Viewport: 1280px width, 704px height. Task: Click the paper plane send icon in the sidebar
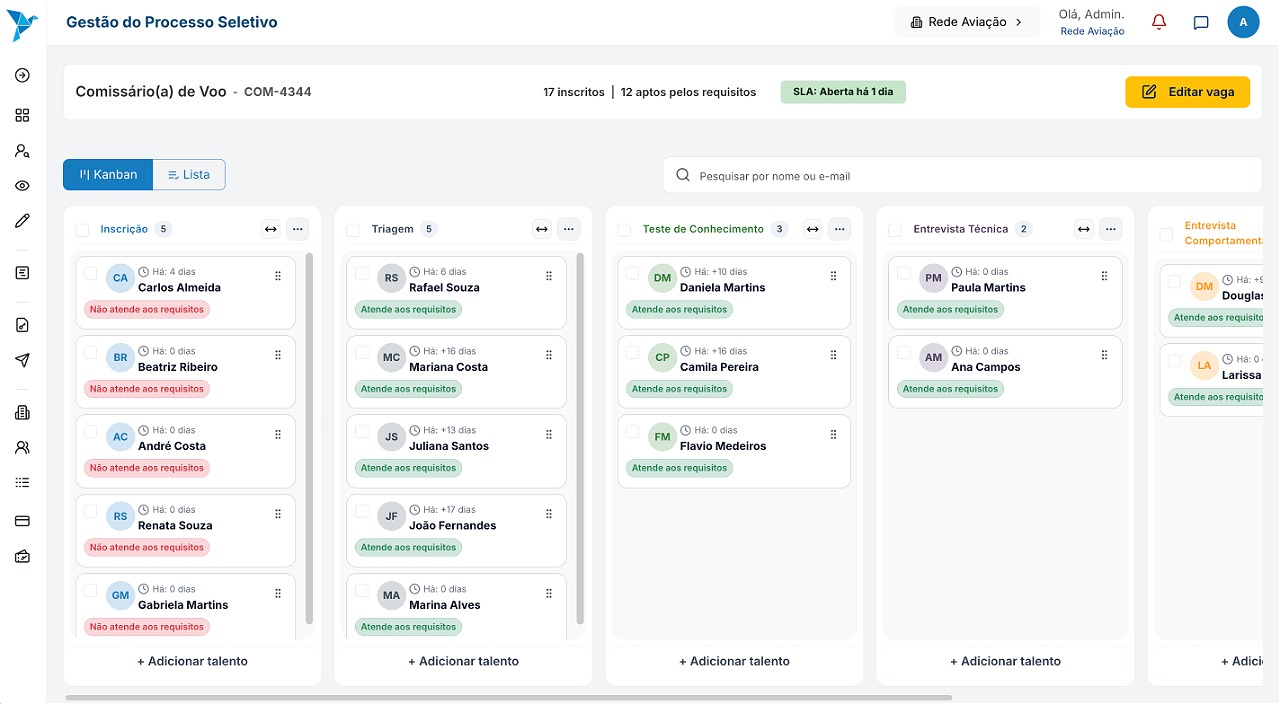click(22, 359)
